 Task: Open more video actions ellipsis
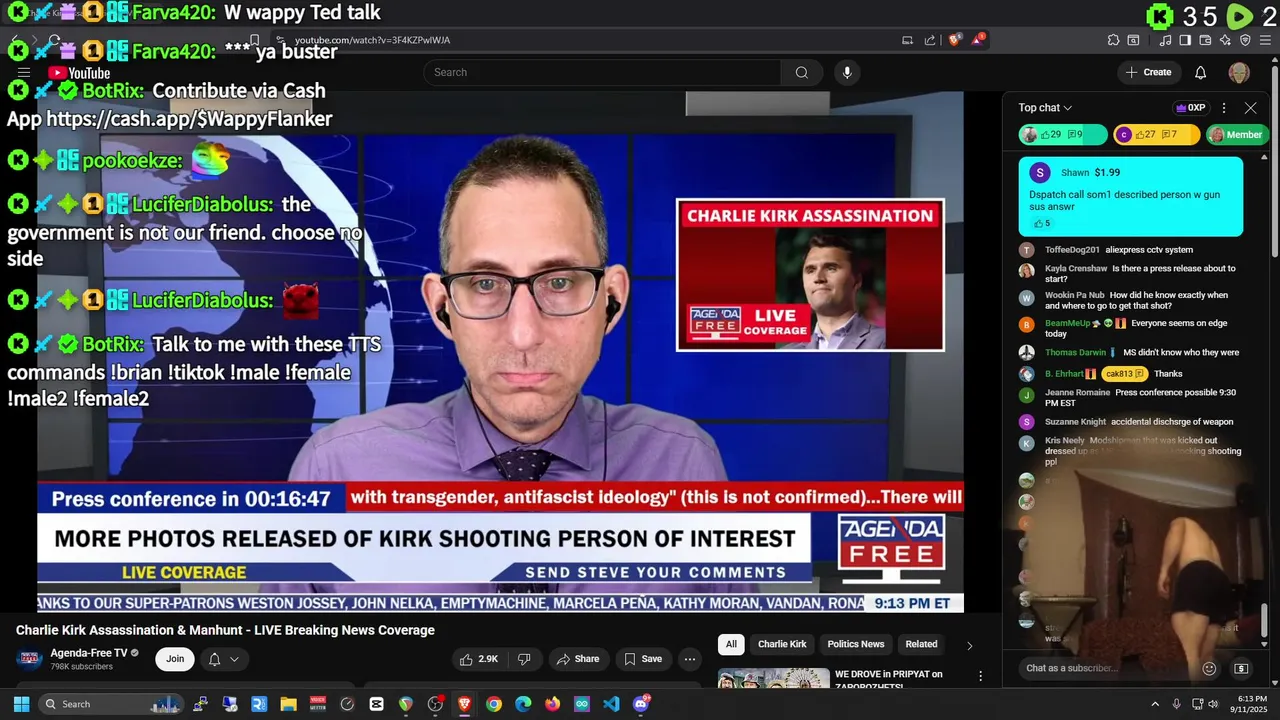coord(689,659)
